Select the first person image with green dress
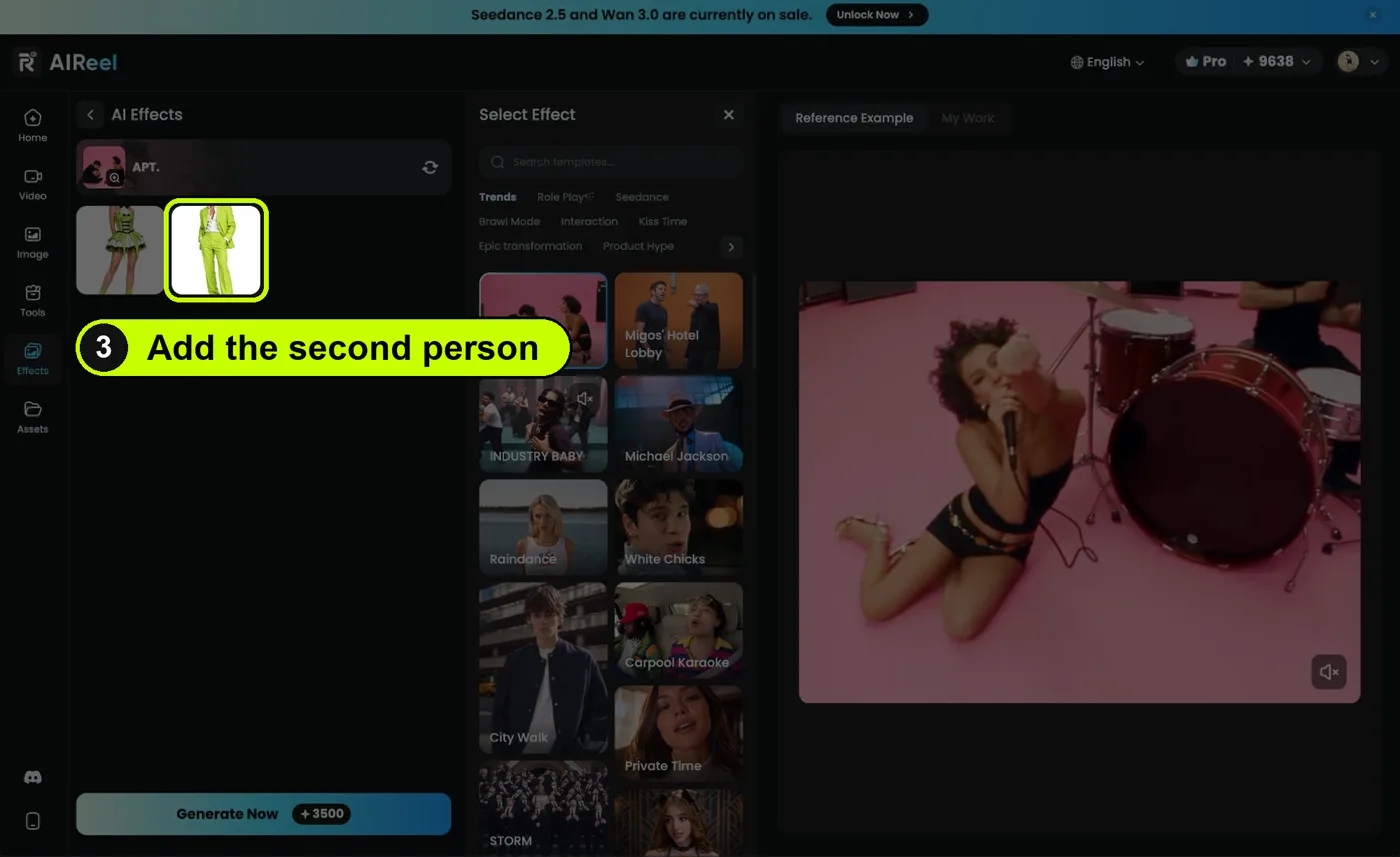 tap(120, 250)
